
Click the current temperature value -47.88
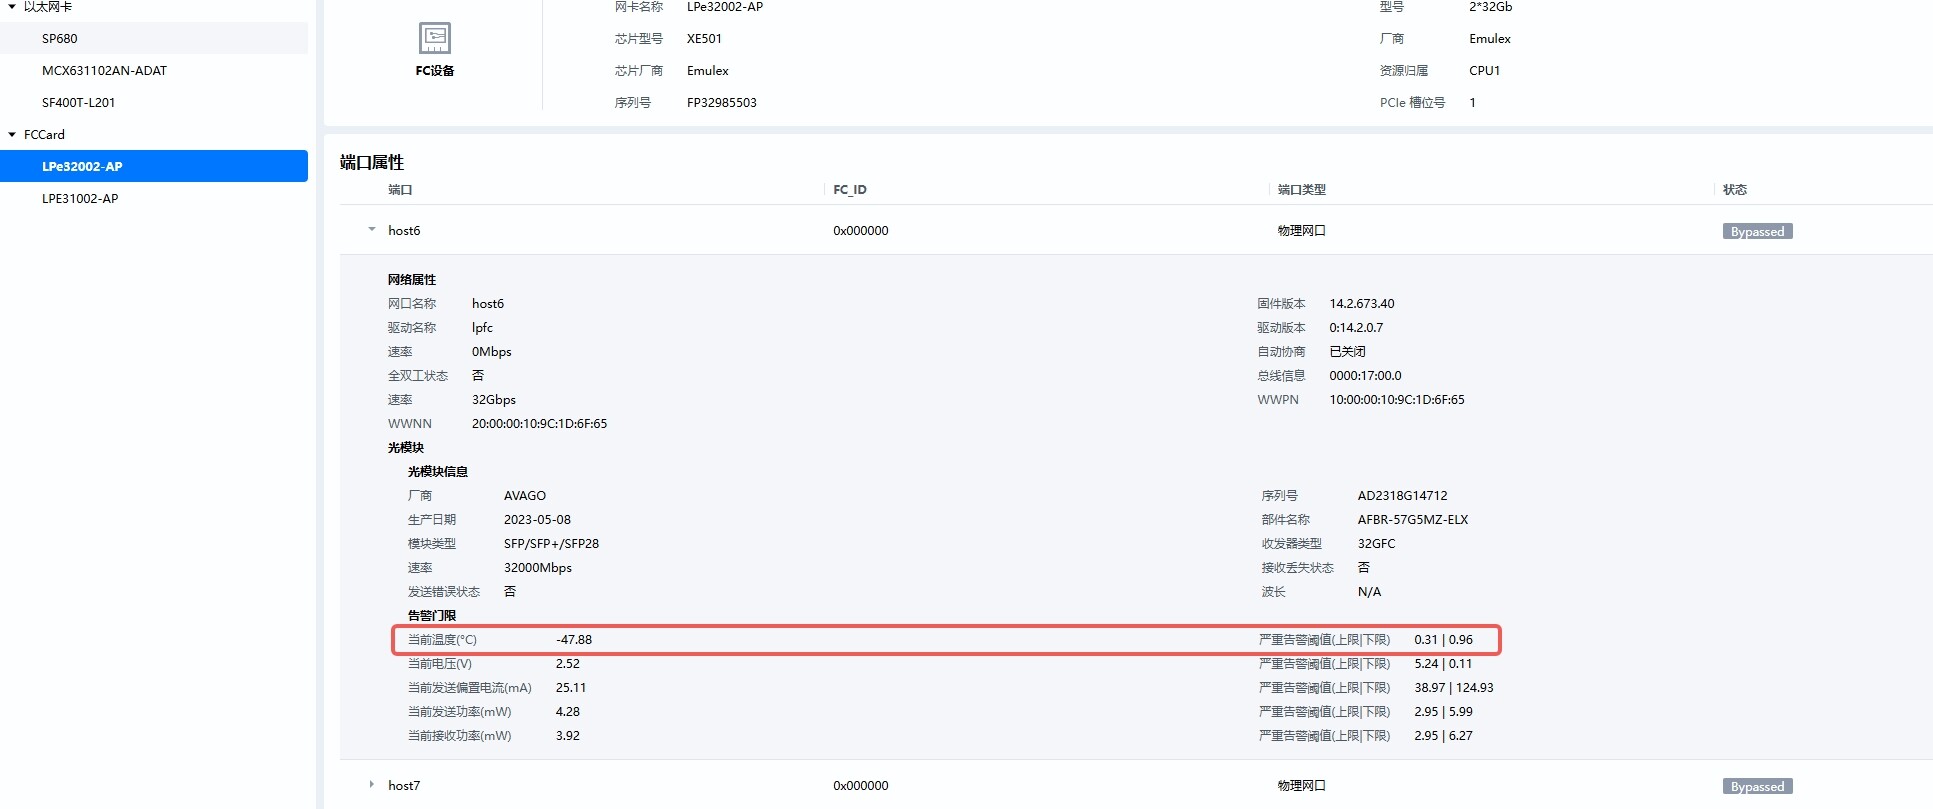point(574,640)
